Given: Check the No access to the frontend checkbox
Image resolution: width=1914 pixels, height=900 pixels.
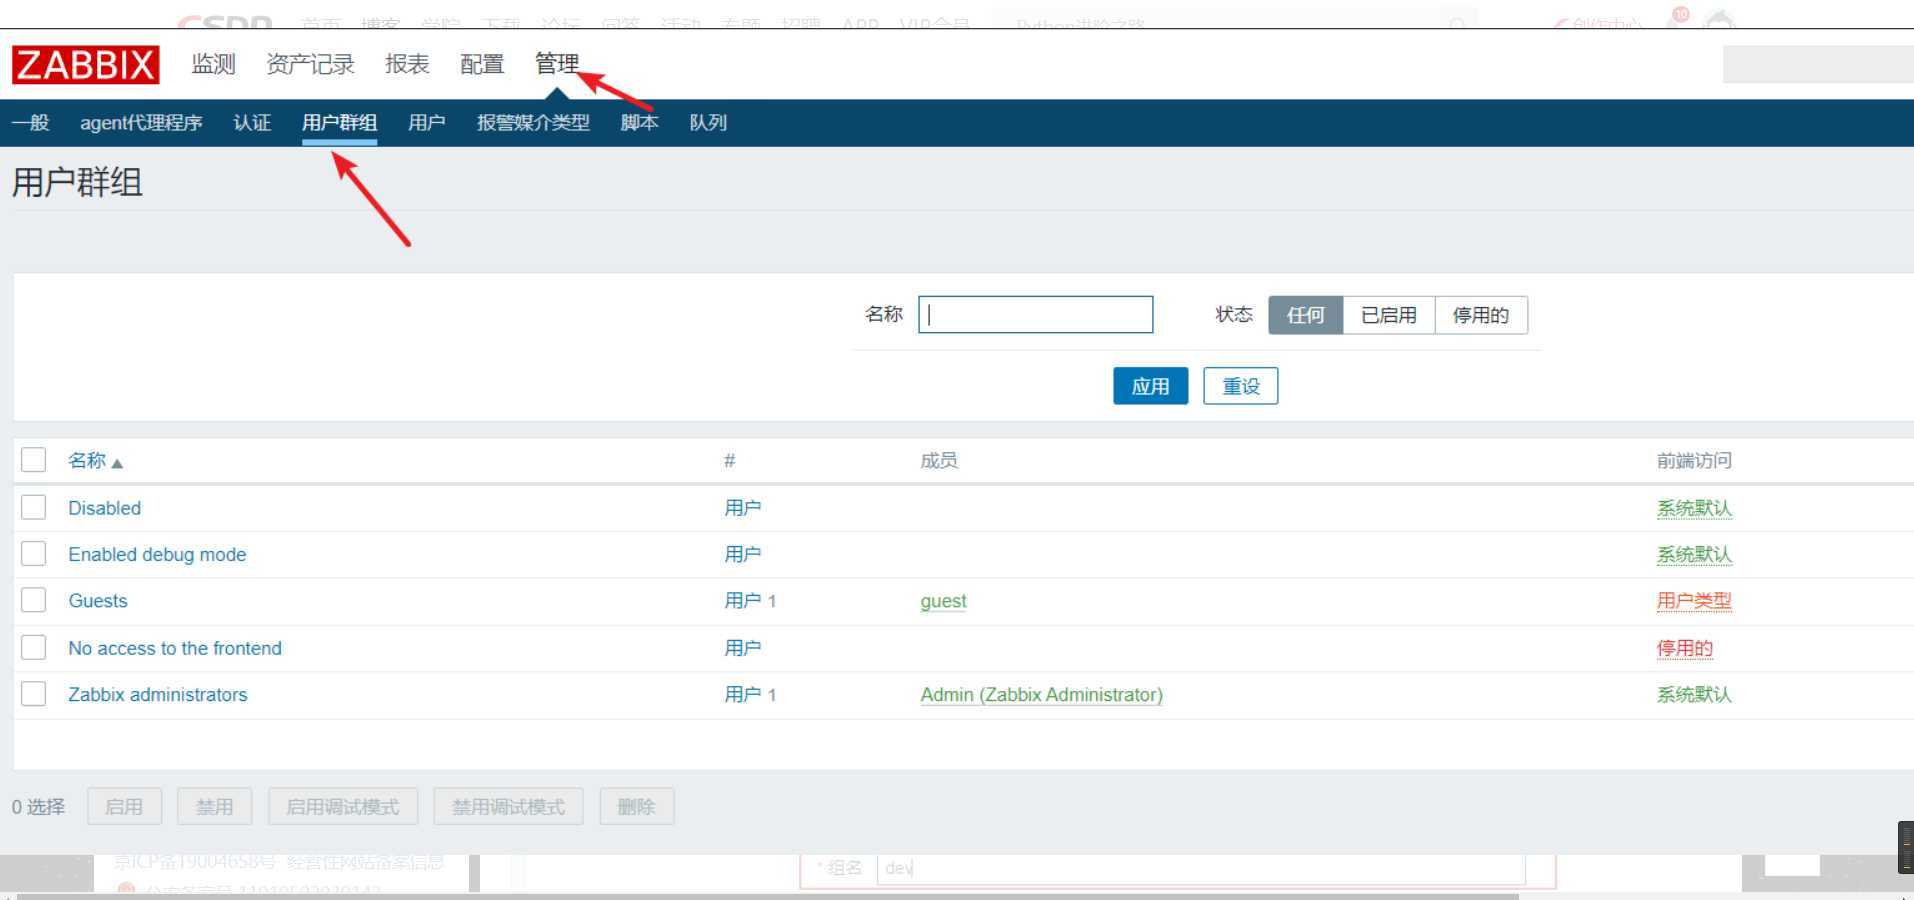Looking at the screenshot, I should 34,647.
